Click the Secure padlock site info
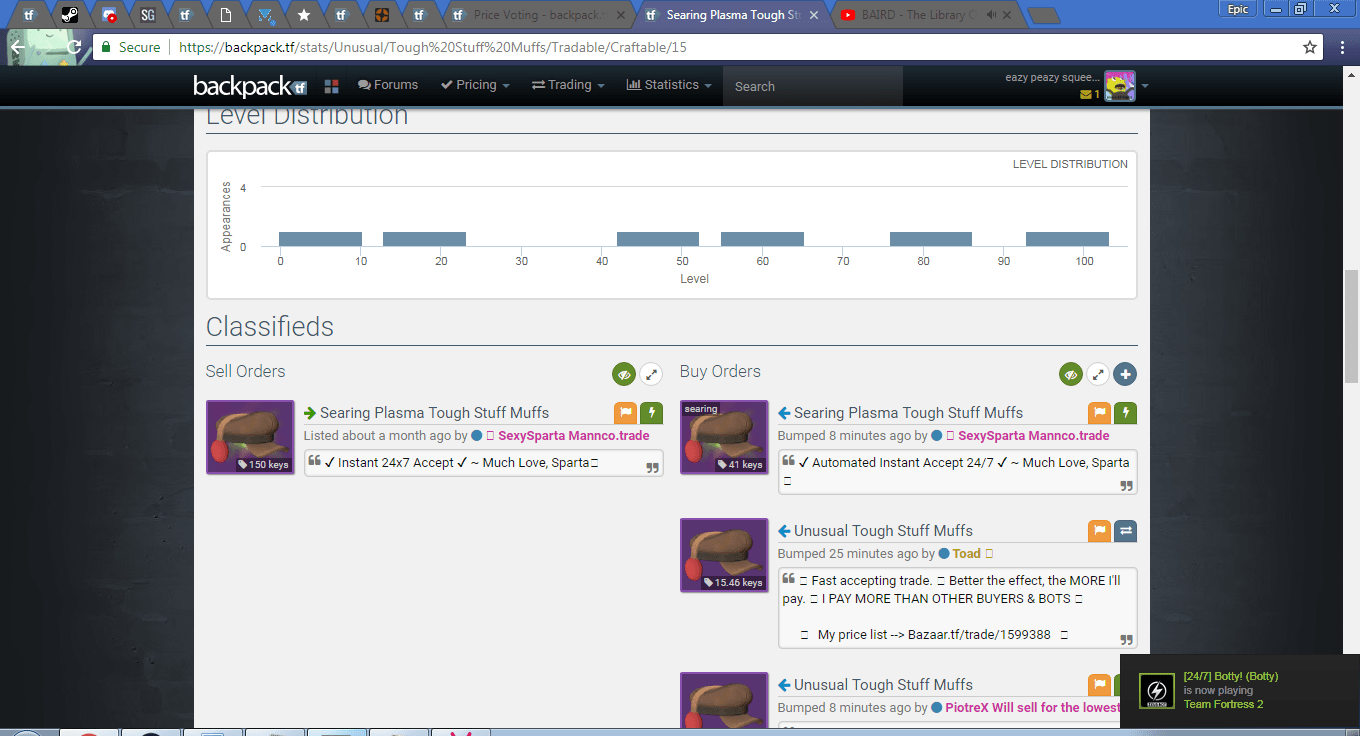 [x=131, y=47]
